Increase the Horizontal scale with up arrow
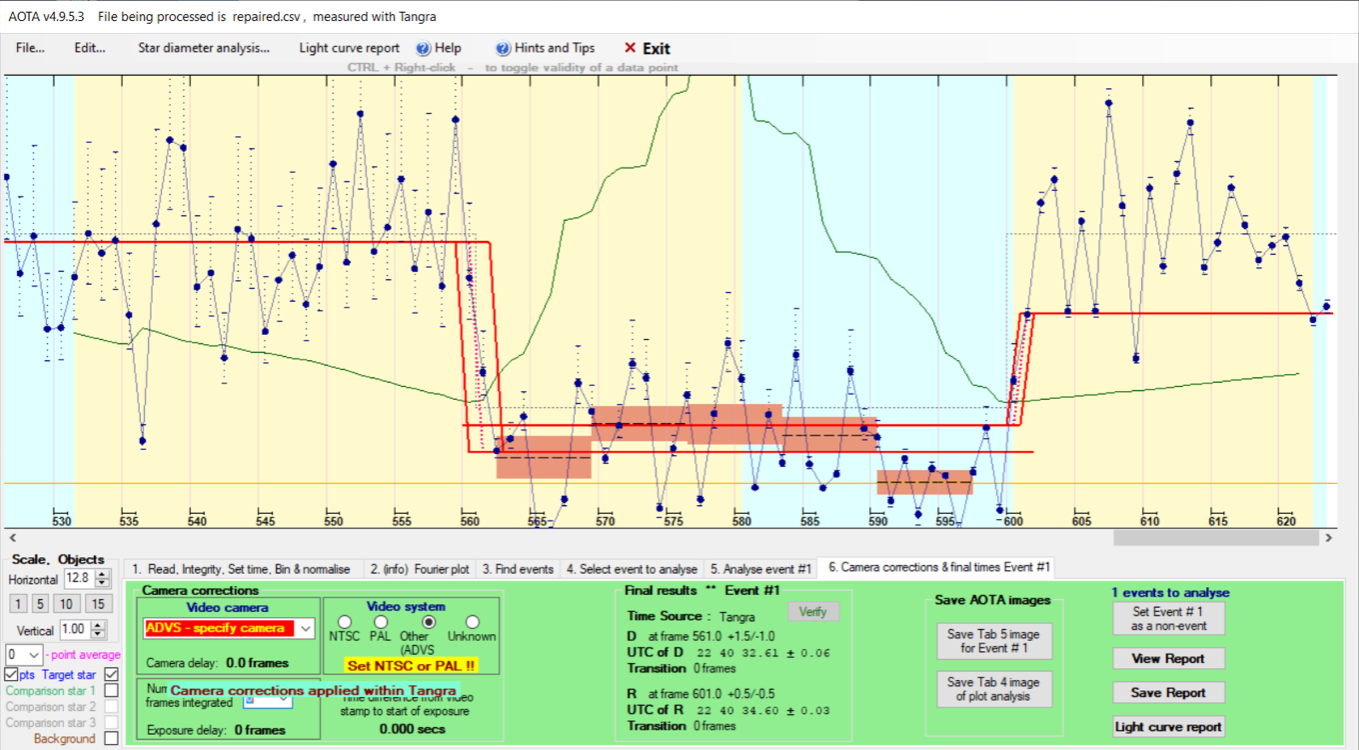 pos(103,574)
